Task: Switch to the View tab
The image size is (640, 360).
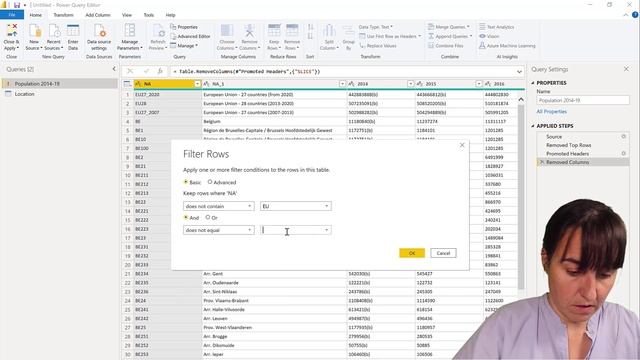Action: (x=127, y=15)
